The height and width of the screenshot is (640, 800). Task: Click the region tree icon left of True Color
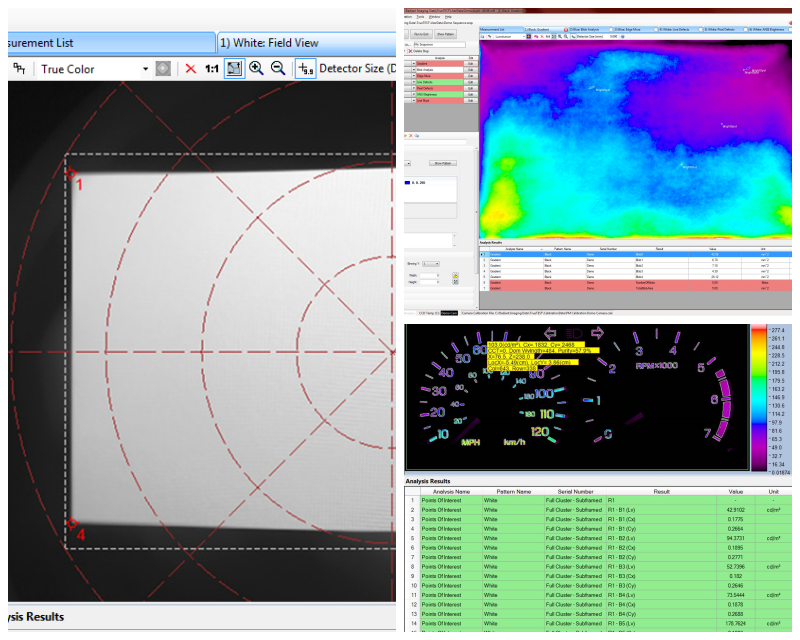click(19, 68)
